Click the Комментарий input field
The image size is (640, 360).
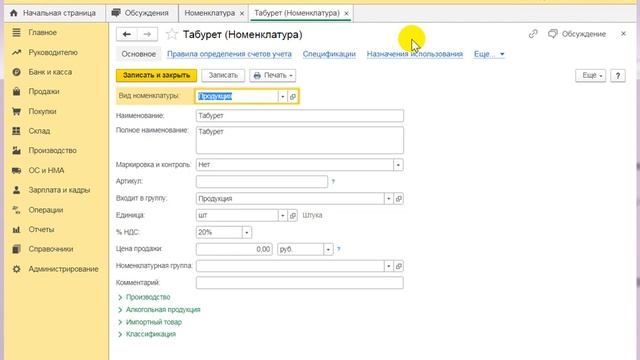[300, 282]
